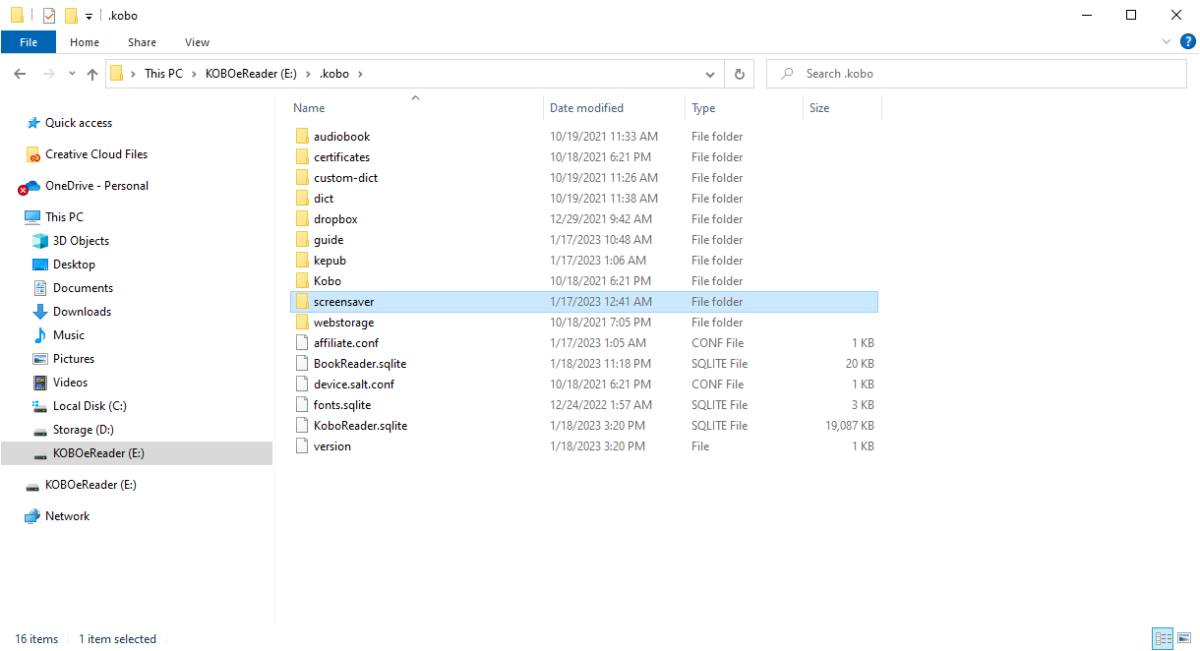Image resolution: width=1200 pixels, height=651 pixels.
Task: Select the custom-dict folder icon
Action: point(303,178)
